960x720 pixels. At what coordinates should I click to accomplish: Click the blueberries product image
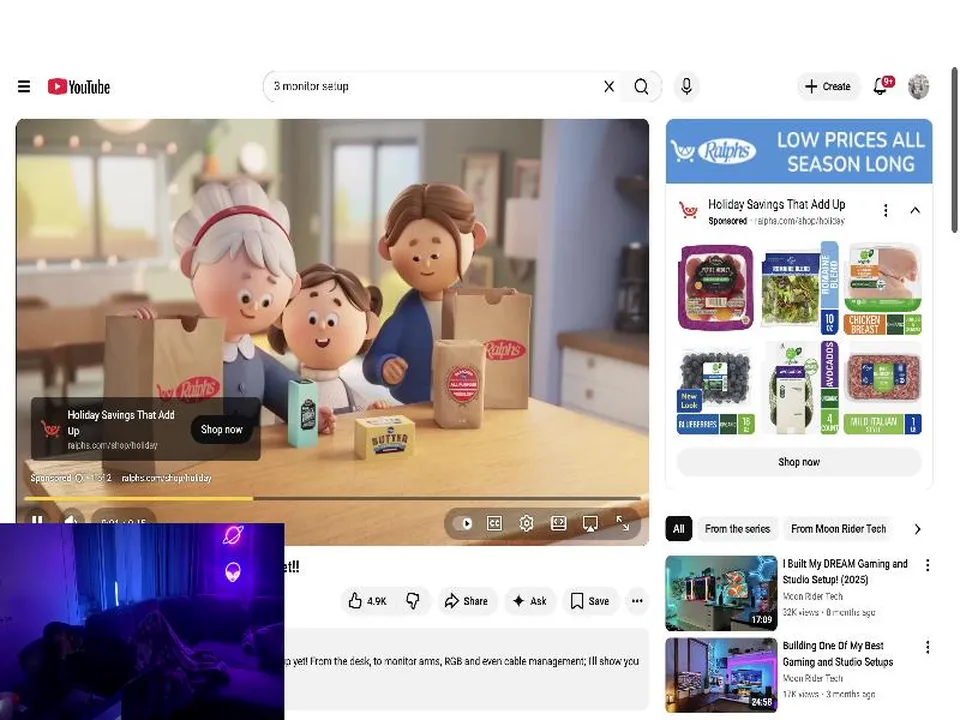click(x=716, y=390)
